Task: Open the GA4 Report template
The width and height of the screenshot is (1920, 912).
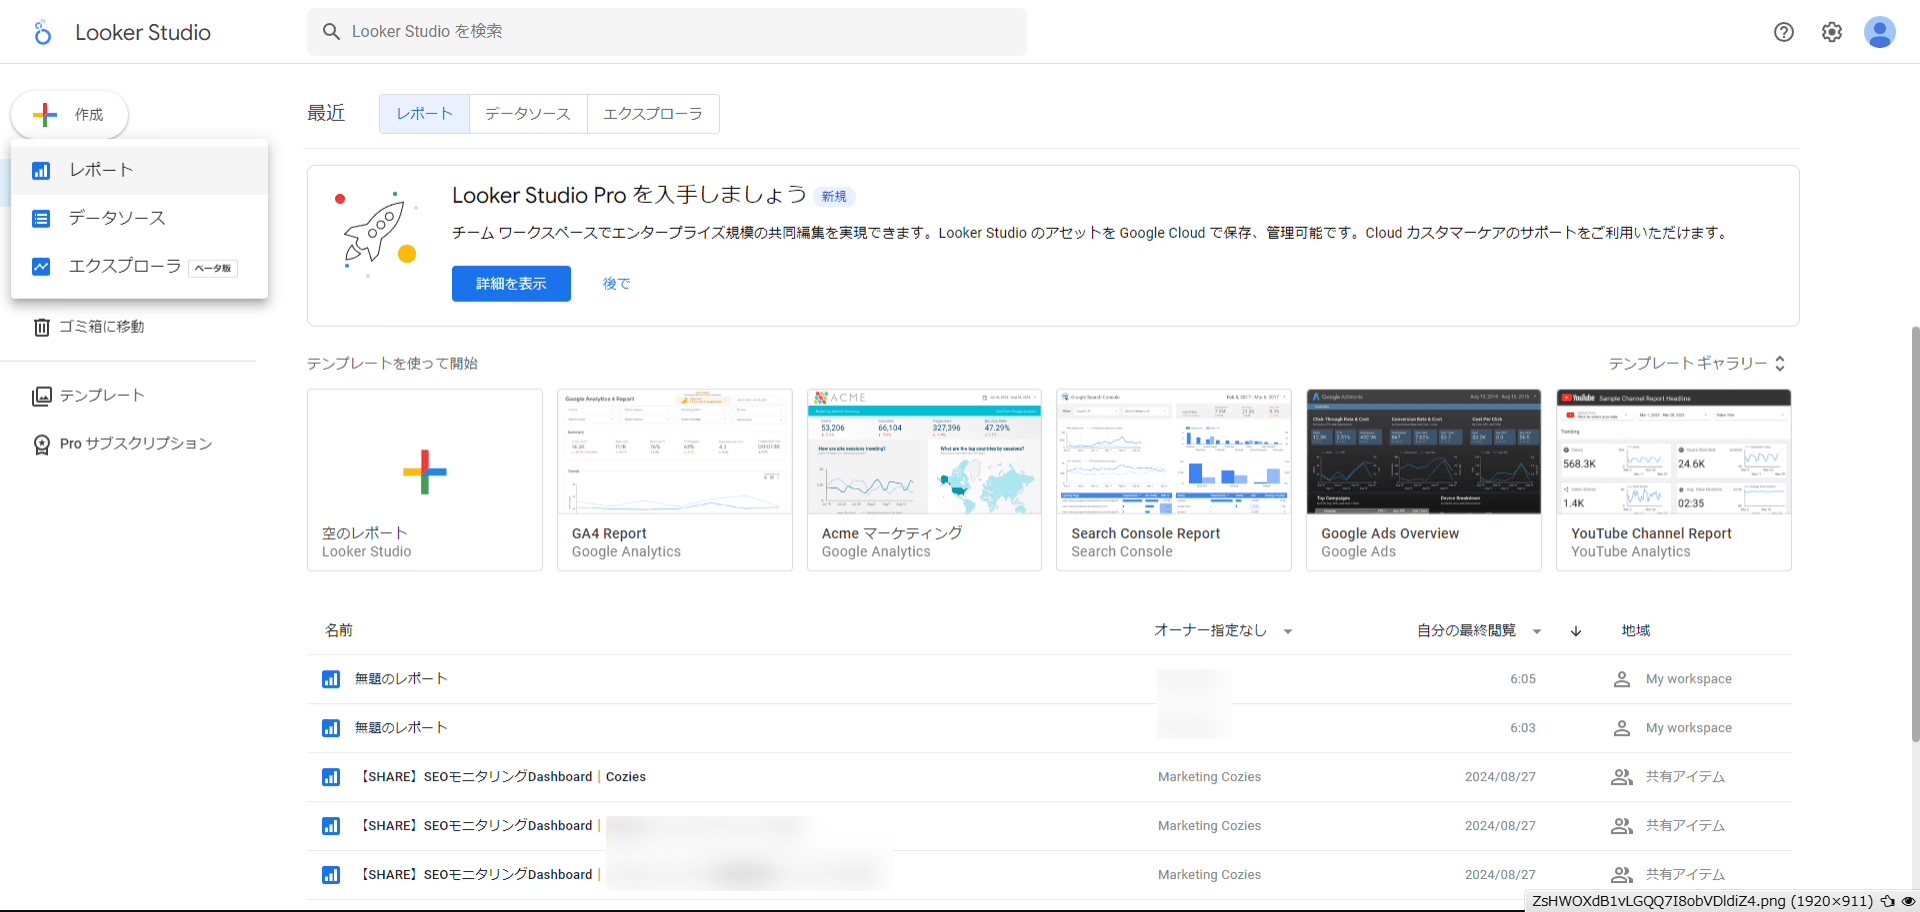Action: (675, 480)
